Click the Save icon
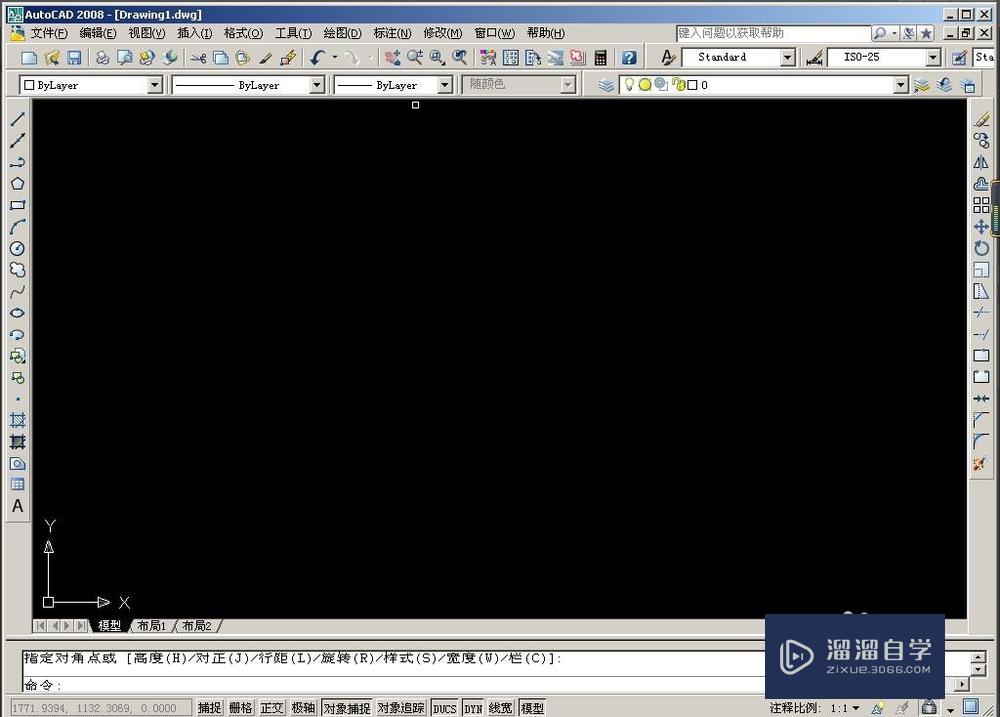The height and width of the screenshot is (717, 1000). [73, 57]
